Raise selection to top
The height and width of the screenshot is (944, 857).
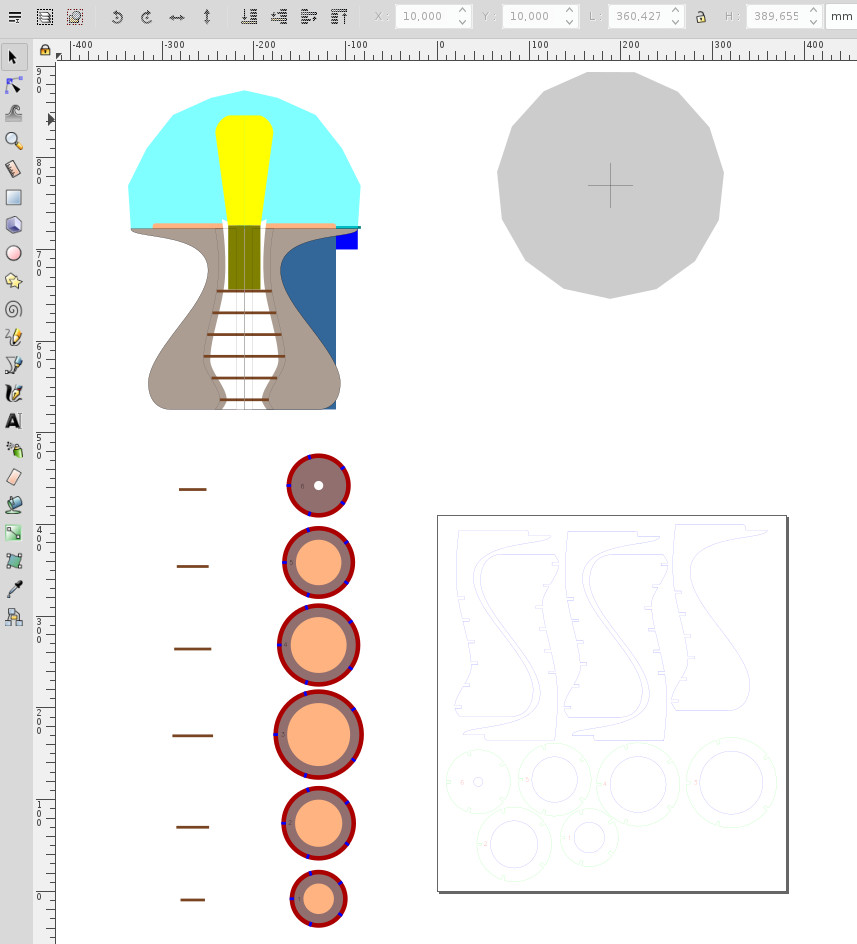tap(340, 17)
